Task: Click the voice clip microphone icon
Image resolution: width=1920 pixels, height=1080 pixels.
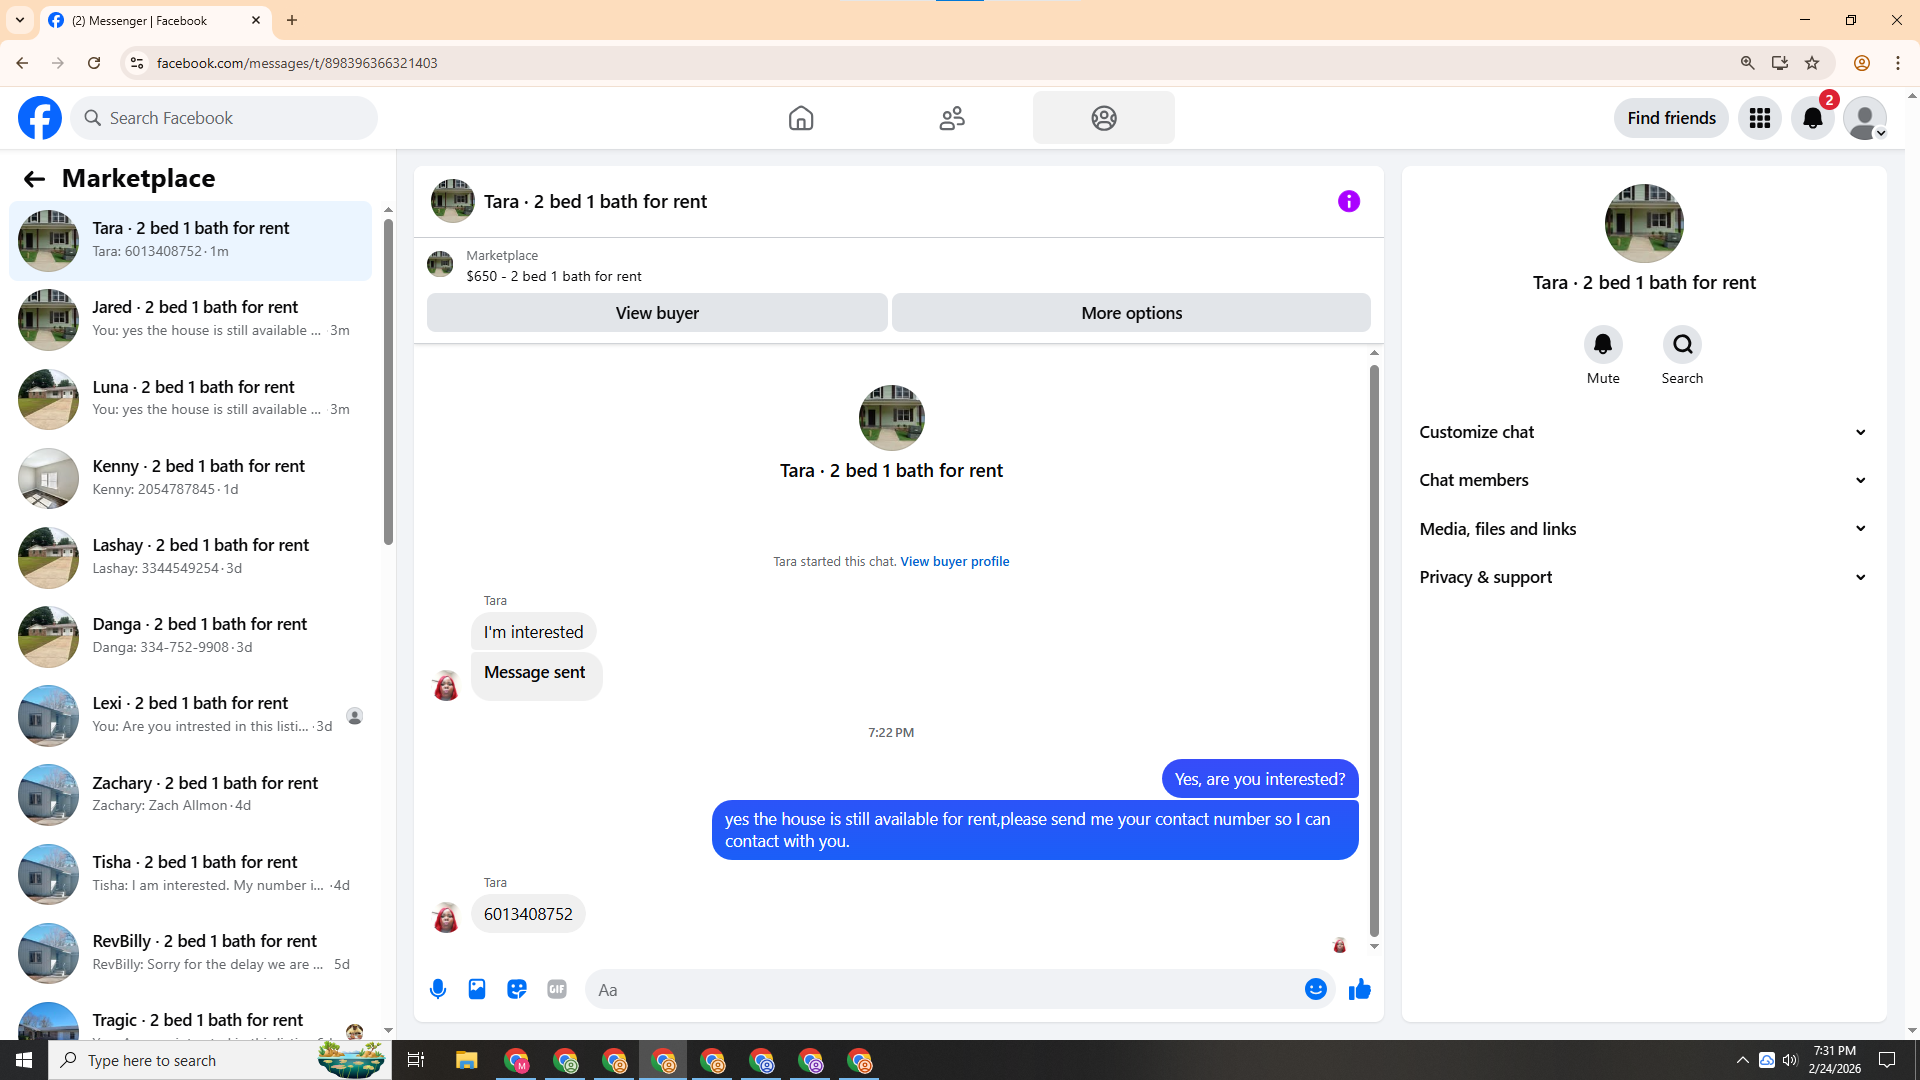Action: pos(438,989)
